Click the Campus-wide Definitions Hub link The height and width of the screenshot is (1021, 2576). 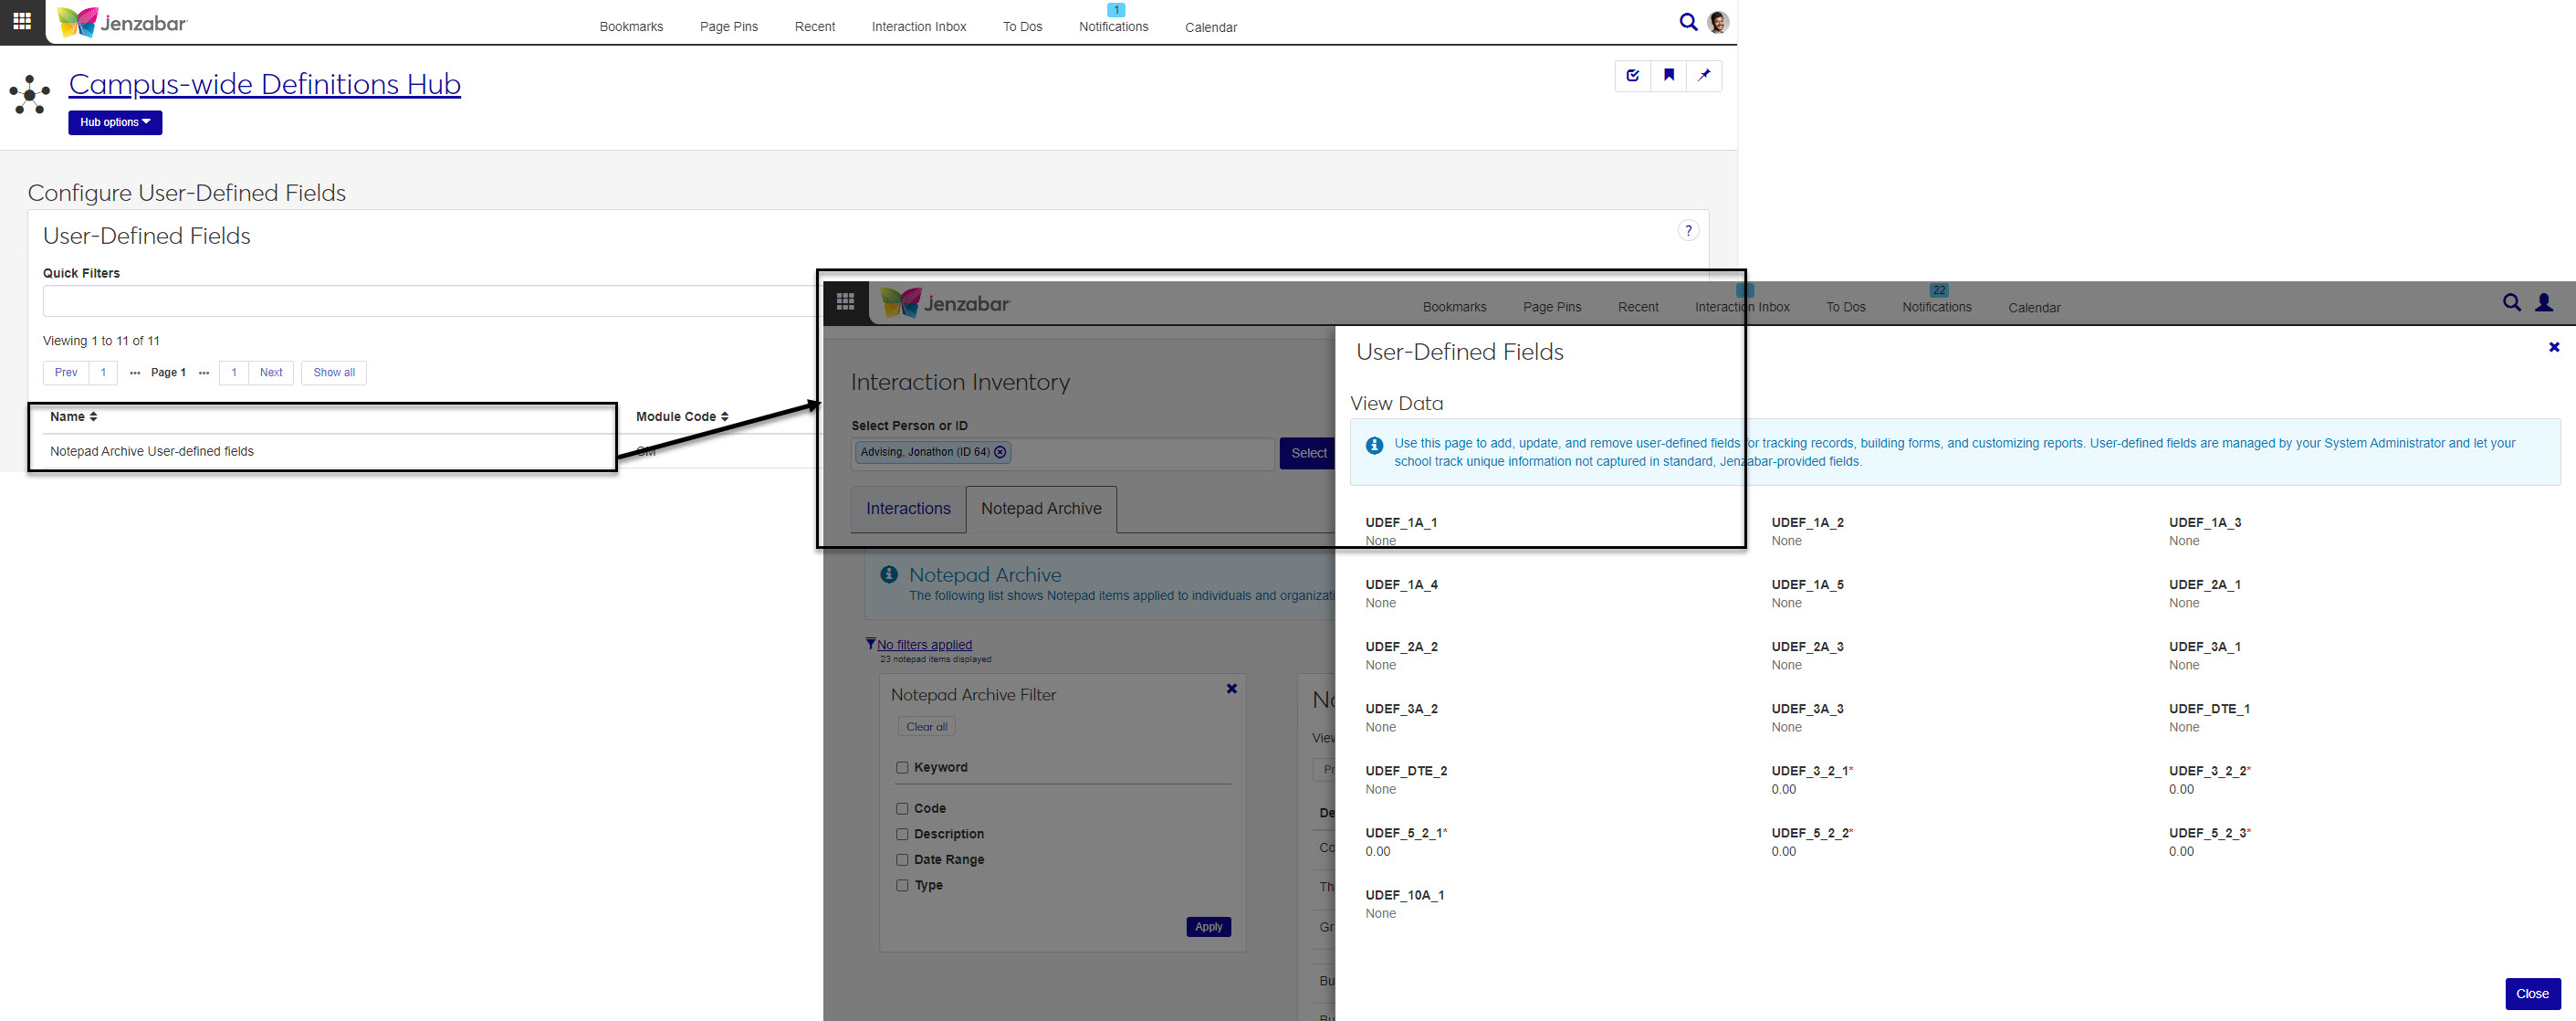264,84
